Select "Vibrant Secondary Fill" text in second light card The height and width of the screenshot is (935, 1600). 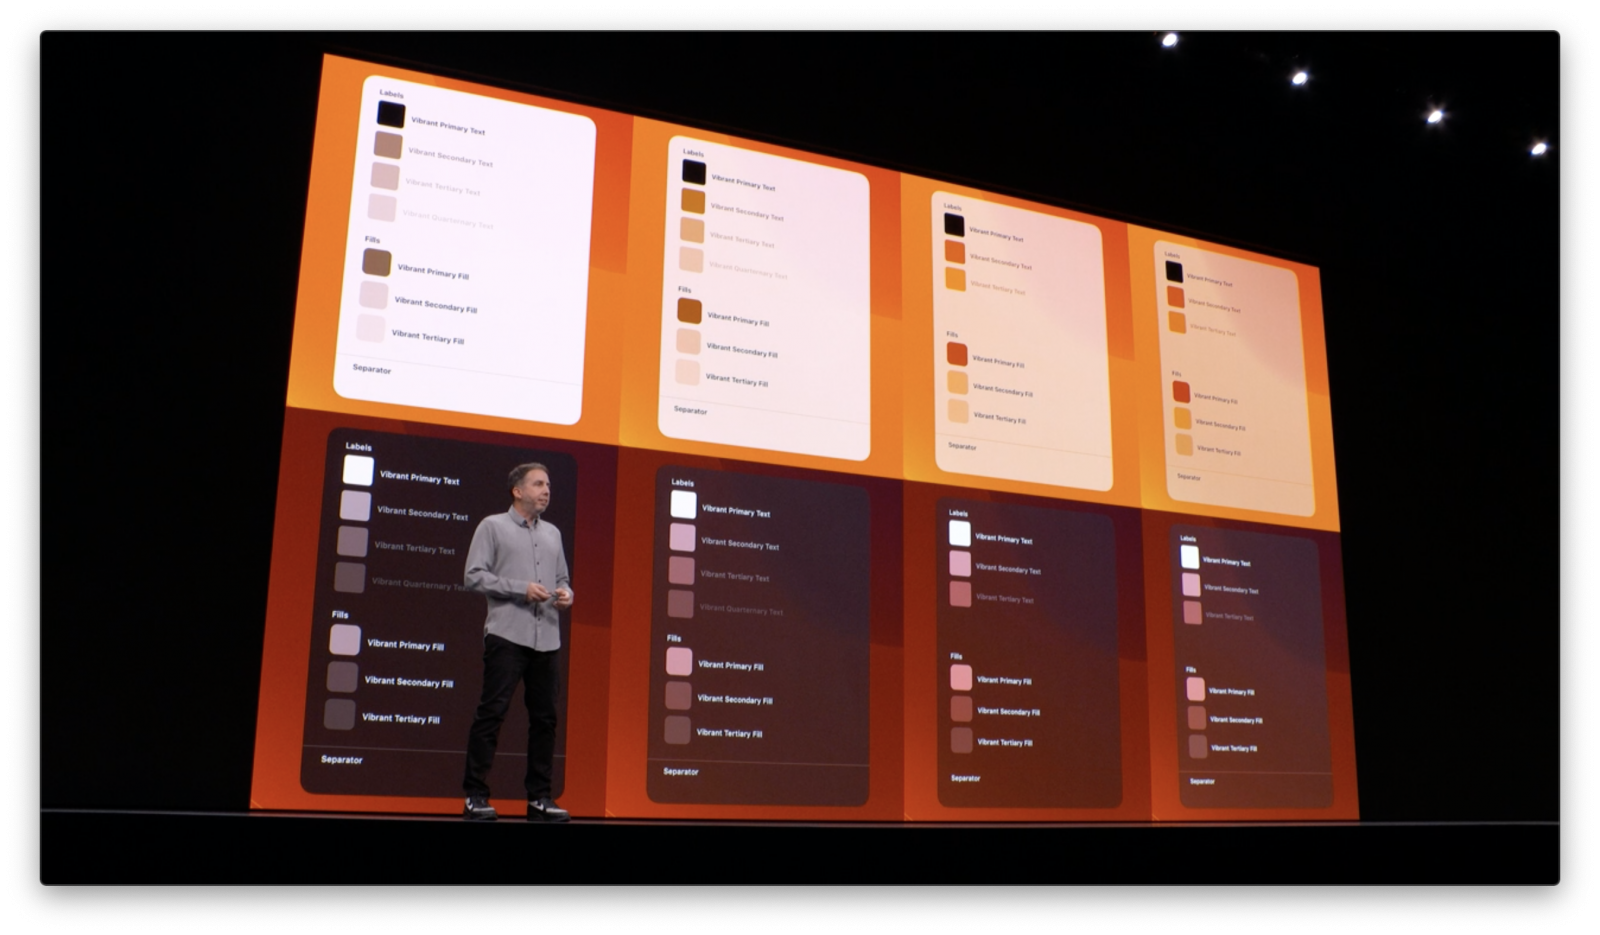[741, 350]
